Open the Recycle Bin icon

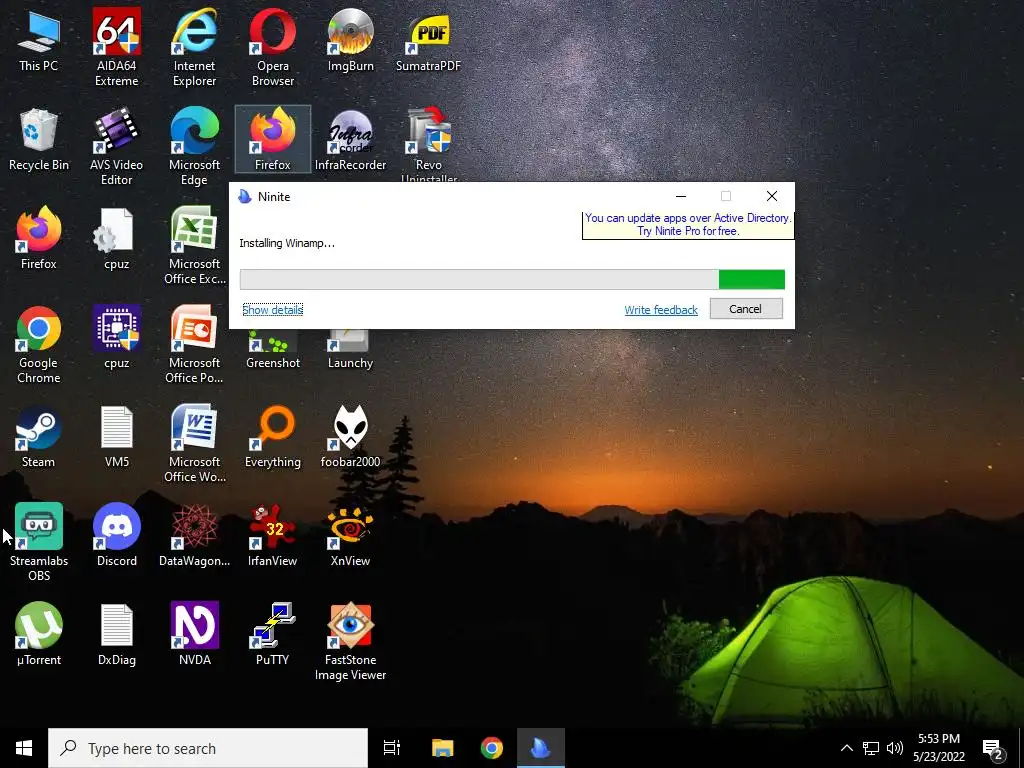click(39, 140)
